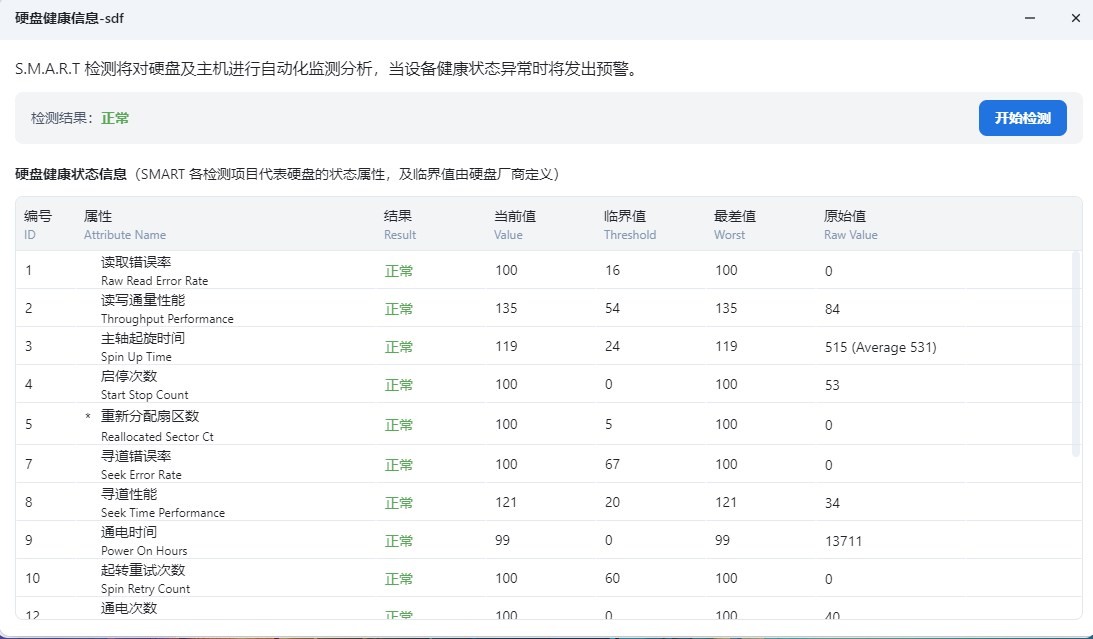Viewport: 1093px width, 639px height.
Task: Click the green 正常 detection result text
Action: point(115,118)
